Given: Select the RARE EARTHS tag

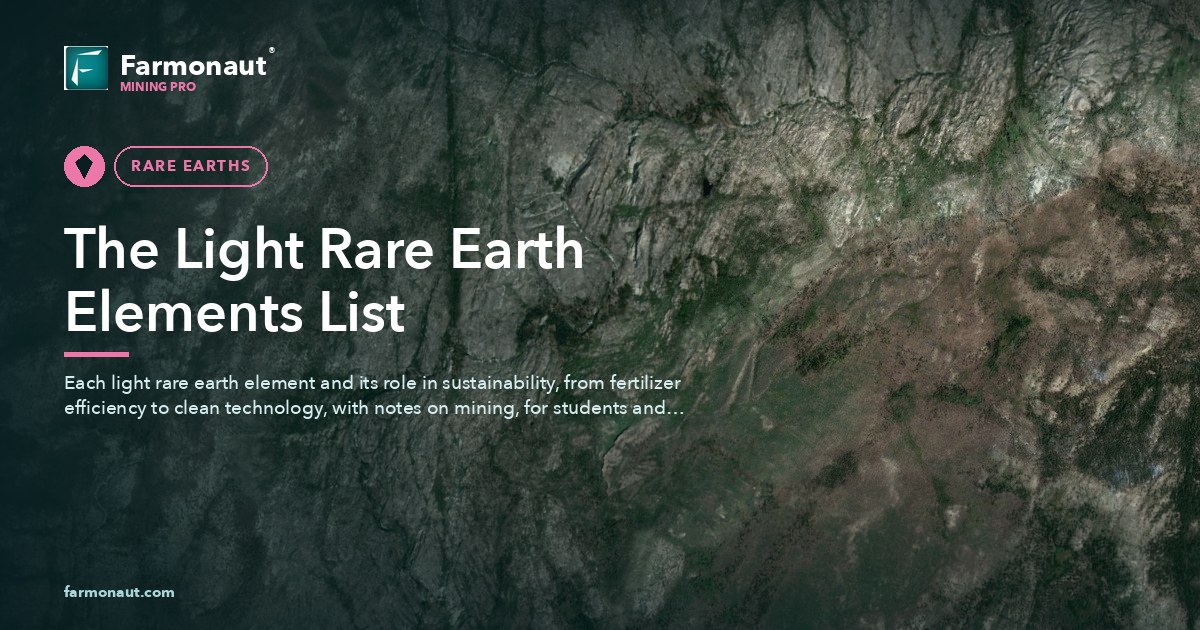Looking at the screenshot, I should coord(191,166).
